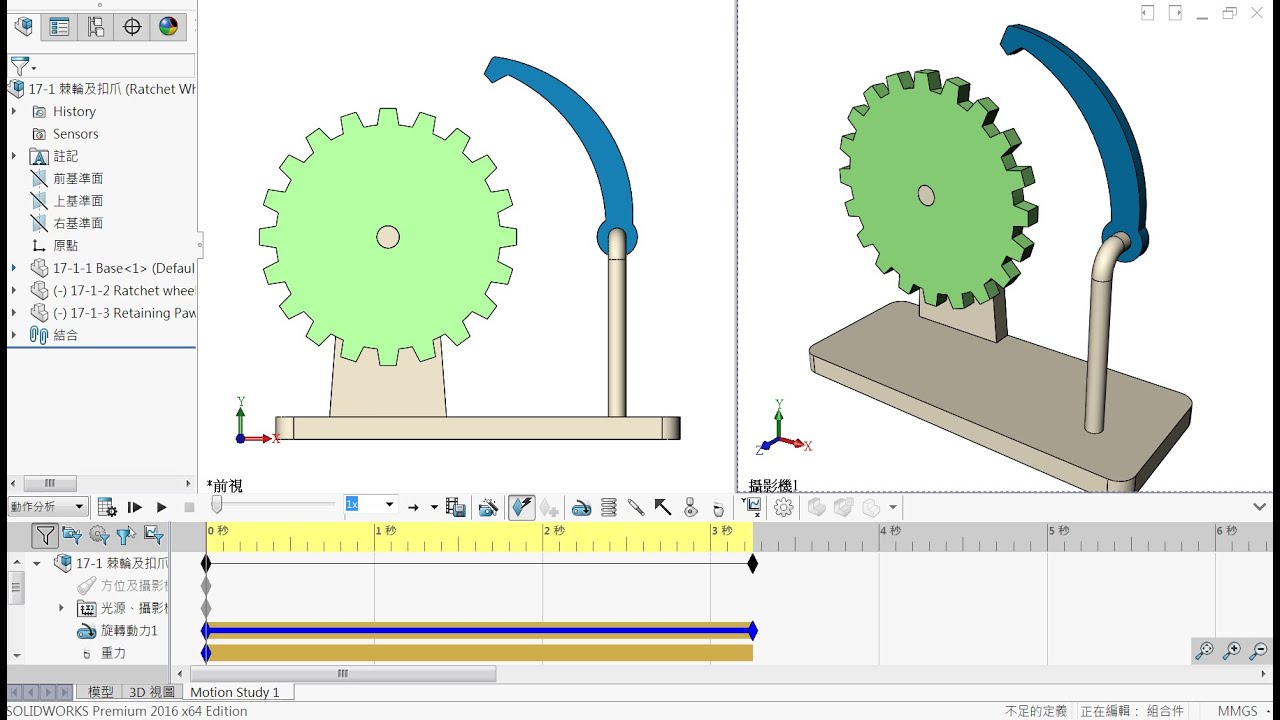Add a Spring element
The width and height of the screenshot is (1280, 720).
pyautogui.click(x=609, y=508)
